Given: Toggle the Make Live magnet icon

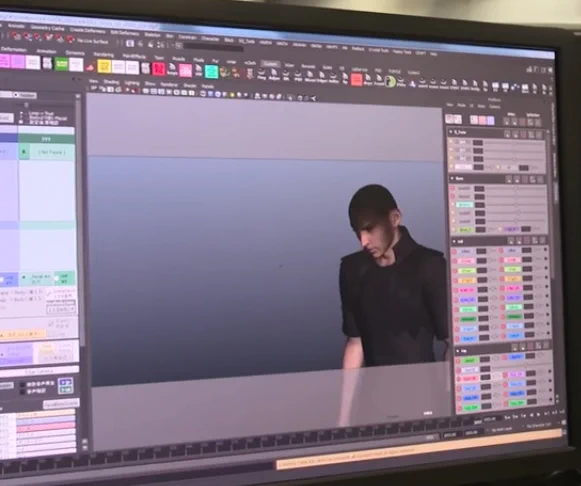Looking at the screenshot, I should point(70,40).
